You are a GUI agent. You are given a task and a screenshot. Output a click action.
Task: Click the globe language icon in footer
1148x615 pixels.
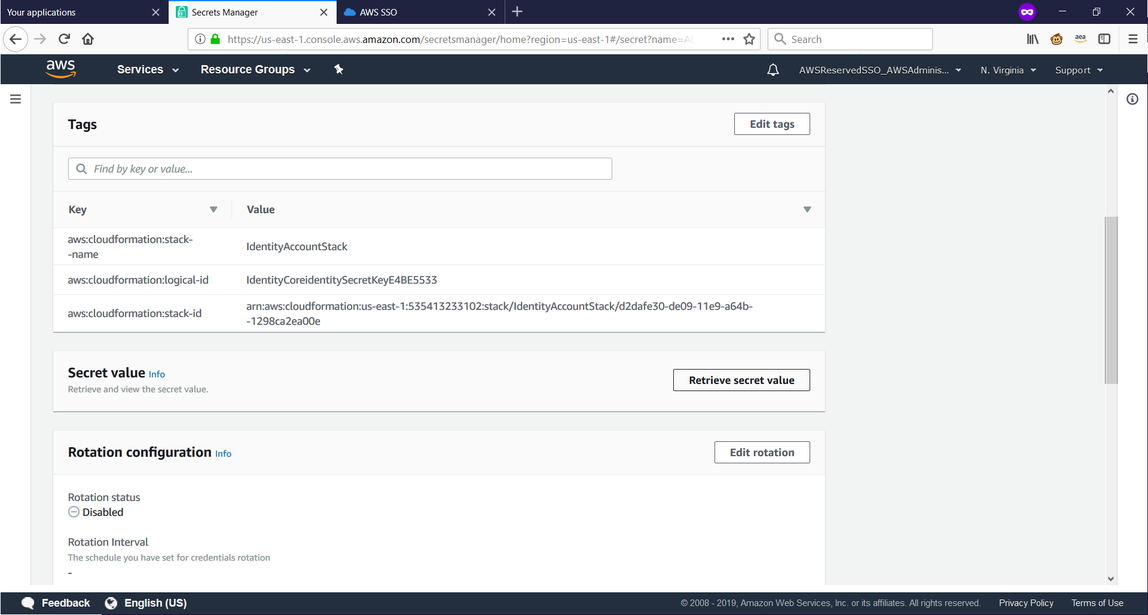[111, 603]
